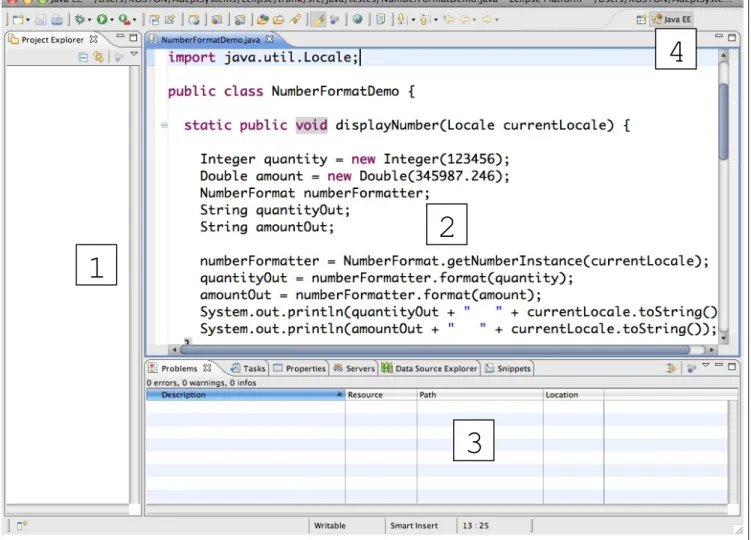Select the NumberFormatDemo.java editor tab
The height and width of the screenshot is (540, 751).
pyautogui.click(x=211, y=40)
